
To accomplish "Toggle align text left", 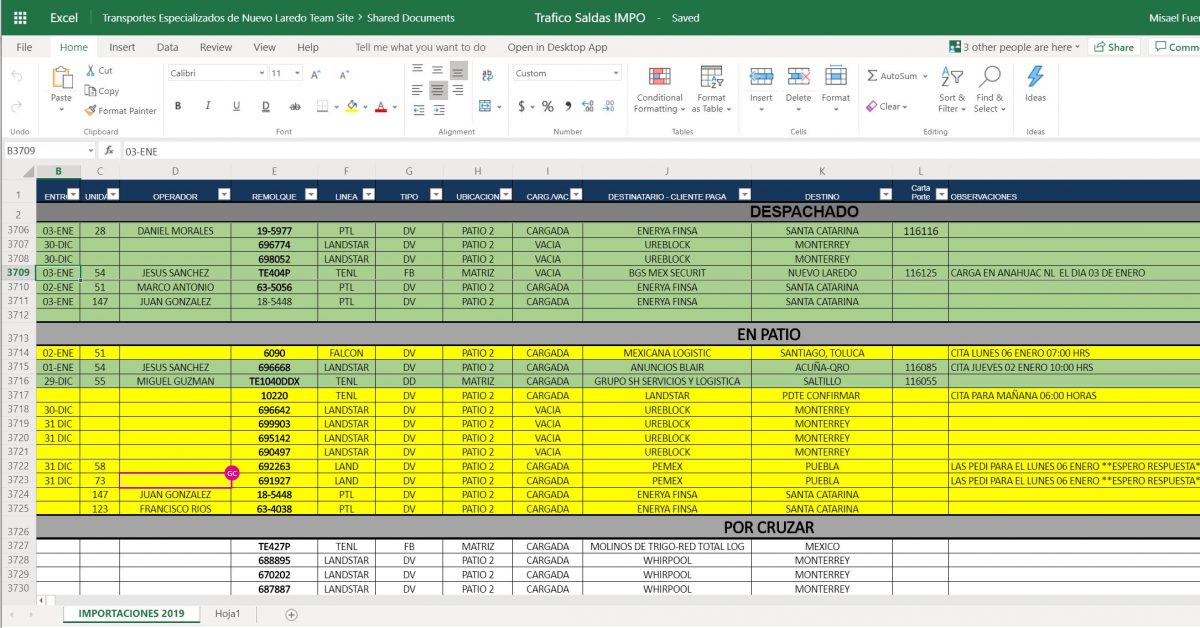I will click(416, 89).
